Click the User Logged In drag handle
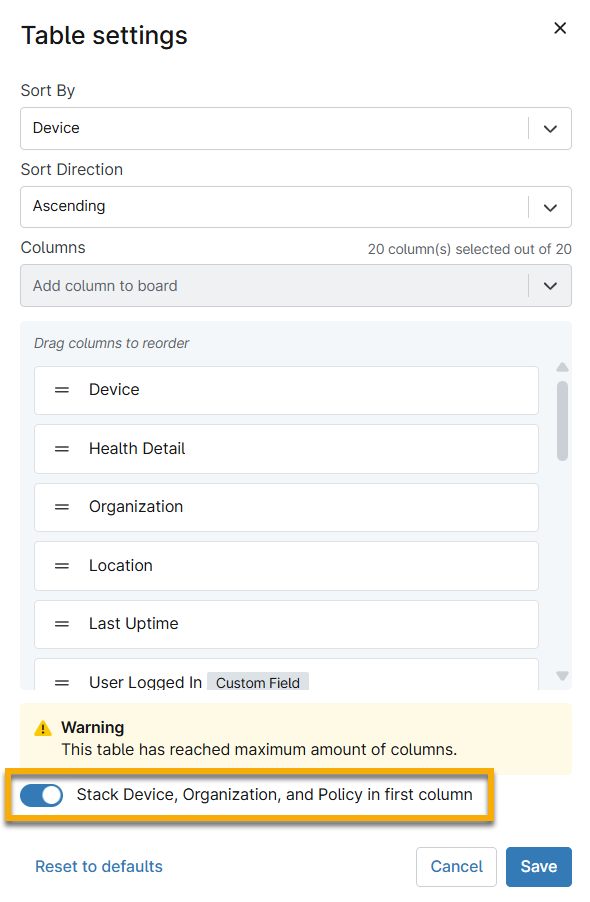 (x=62, y=682)
